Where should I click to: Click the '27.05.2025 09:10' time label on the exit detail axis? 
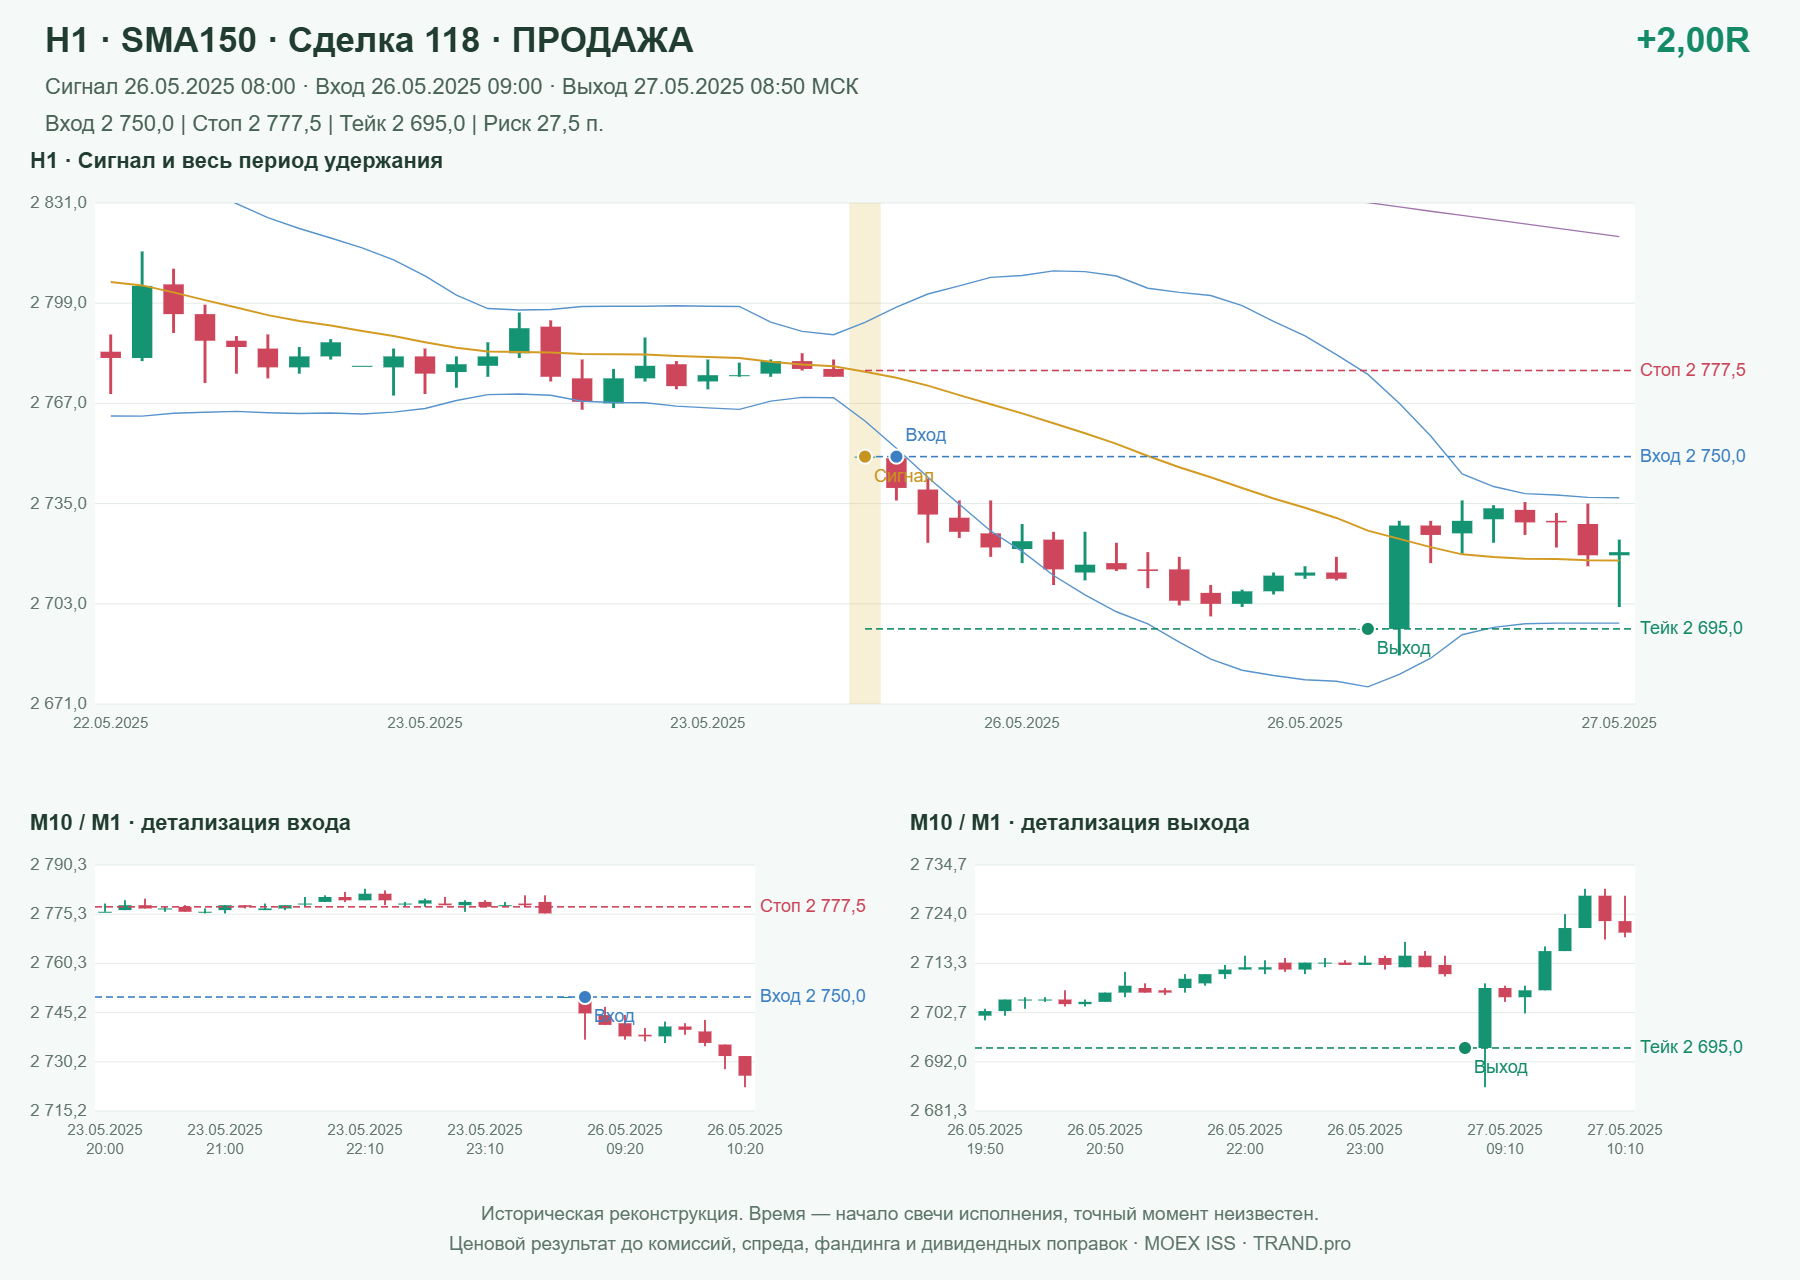pos(1505,1139)
